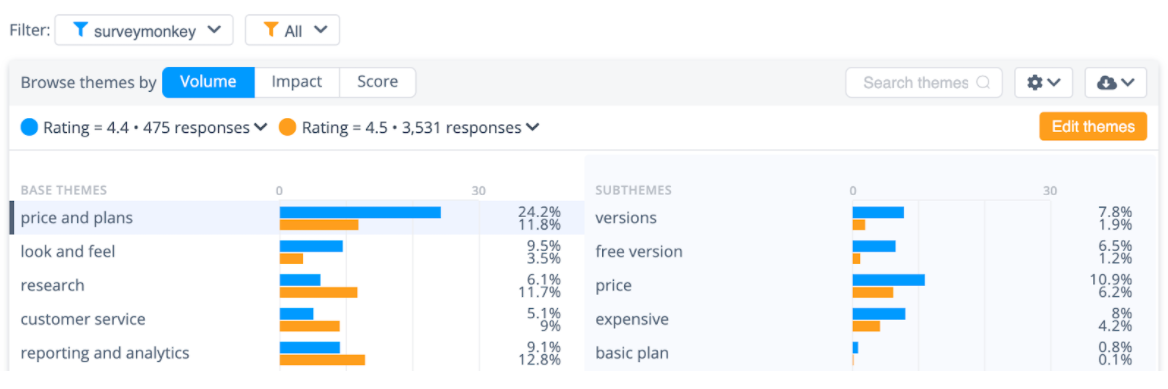Open the cloud download menu
The image size is (1168, 389).
point(1115,83)
